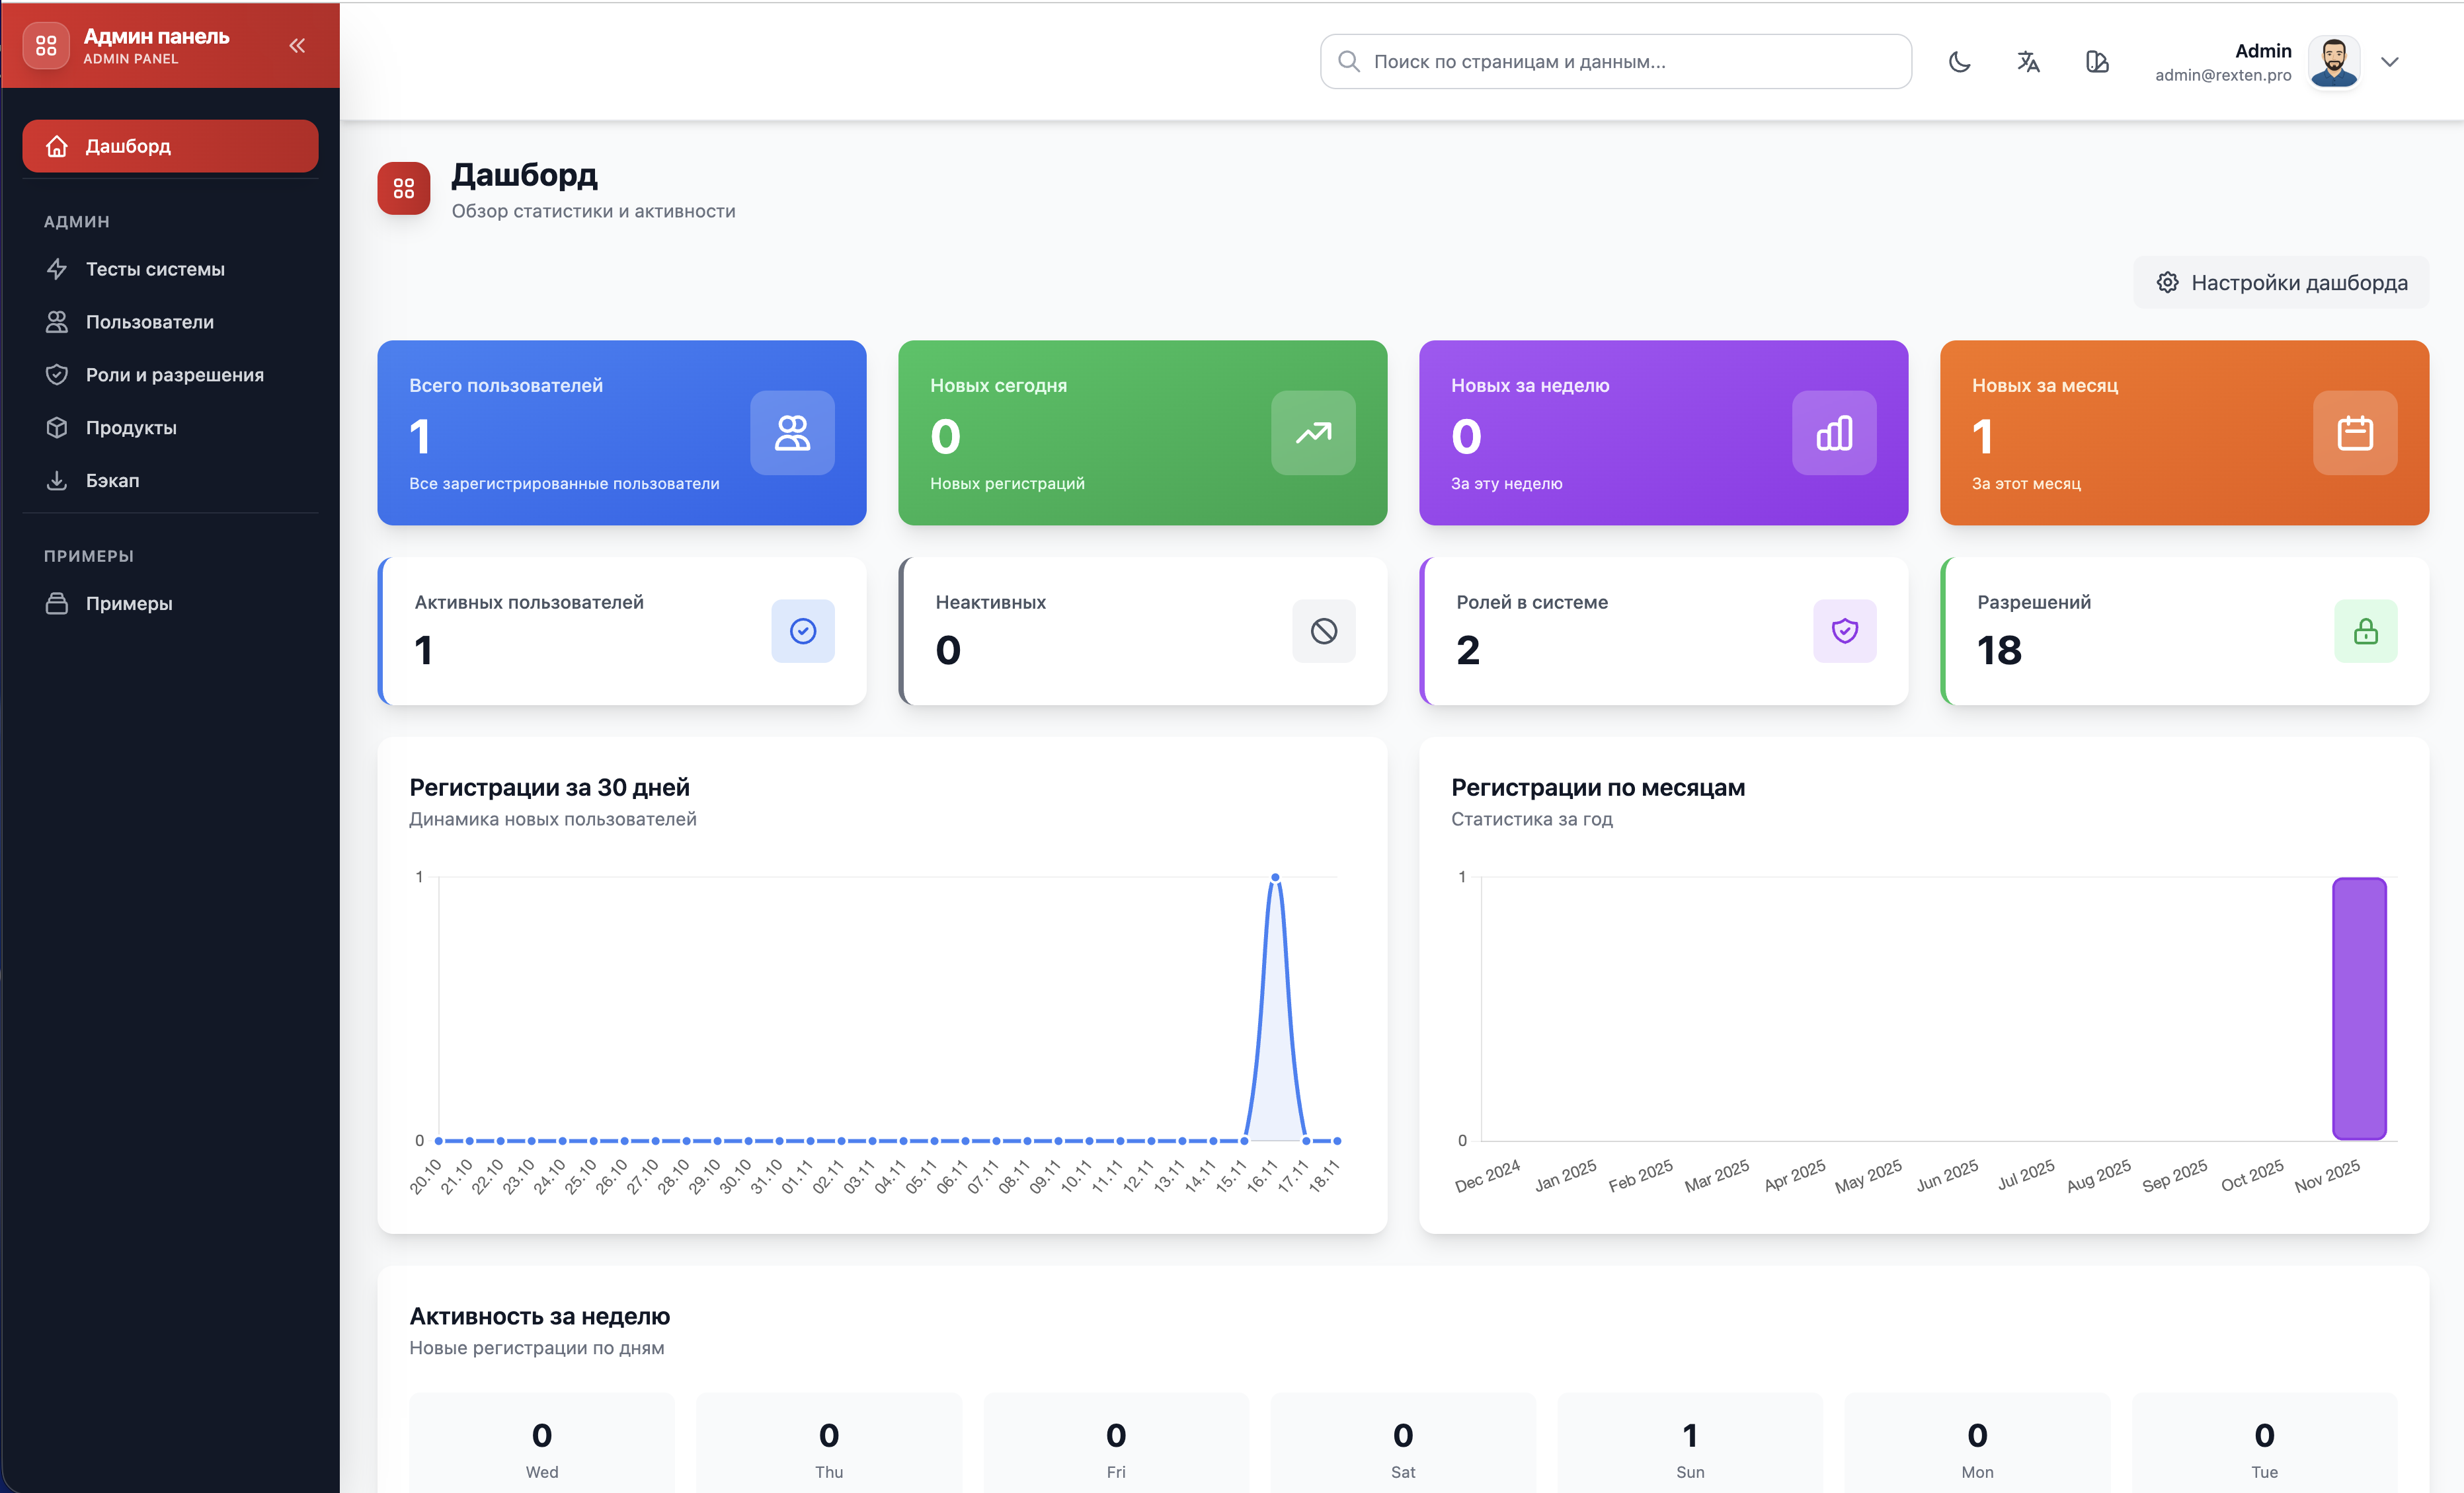Open the Дашборд home icon in sidebar

point(57,146)
